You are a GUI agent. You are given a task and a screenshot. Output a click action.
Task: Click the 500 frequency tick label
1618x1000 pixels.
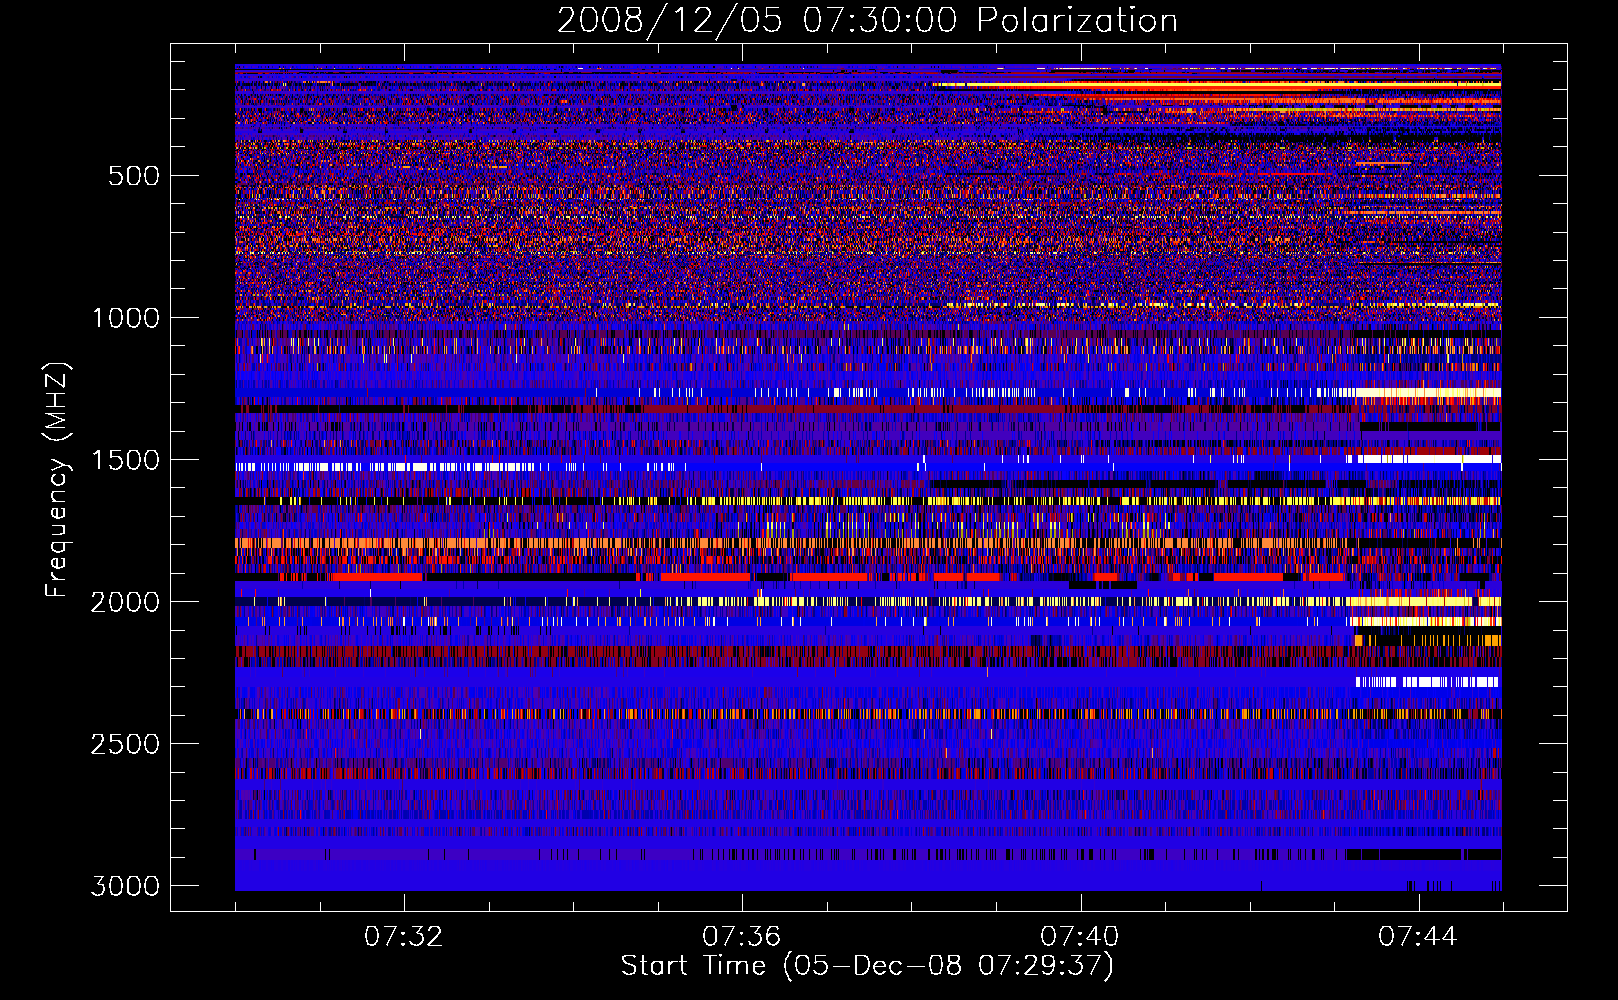pyautogui.click(x=134, y=176)
